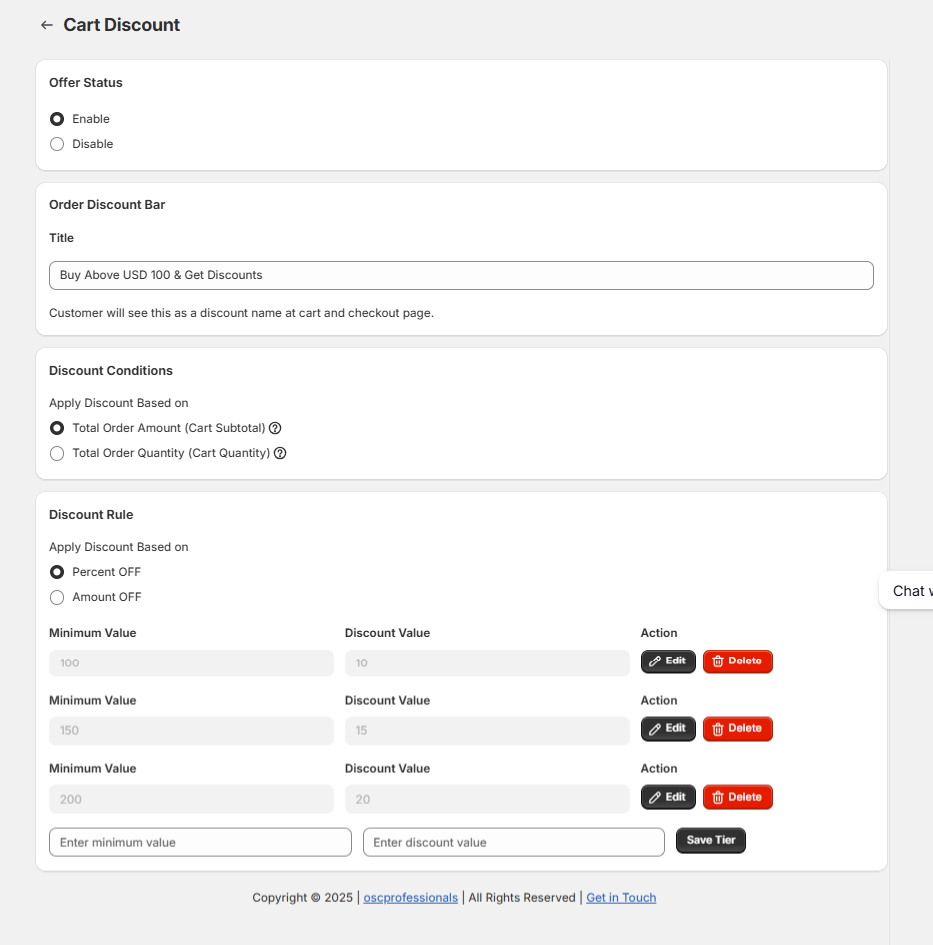
Task: Edit the tier with minimum value 100
Action: tap(668, 662)
